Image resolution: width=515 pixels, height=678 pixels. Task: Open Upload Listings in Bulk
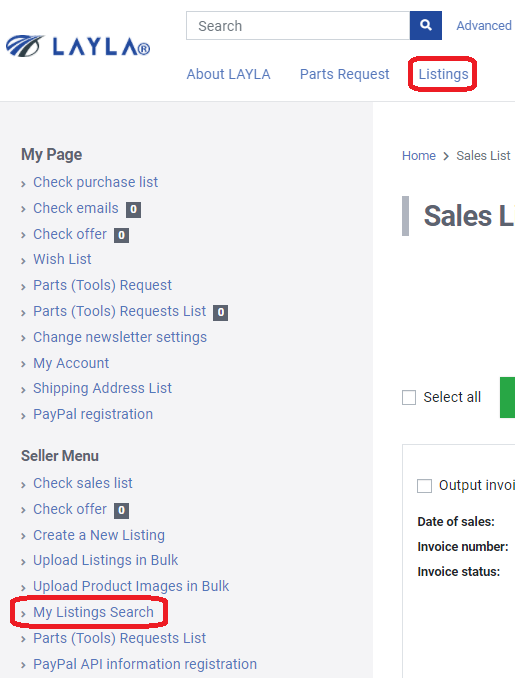point(106,560)
